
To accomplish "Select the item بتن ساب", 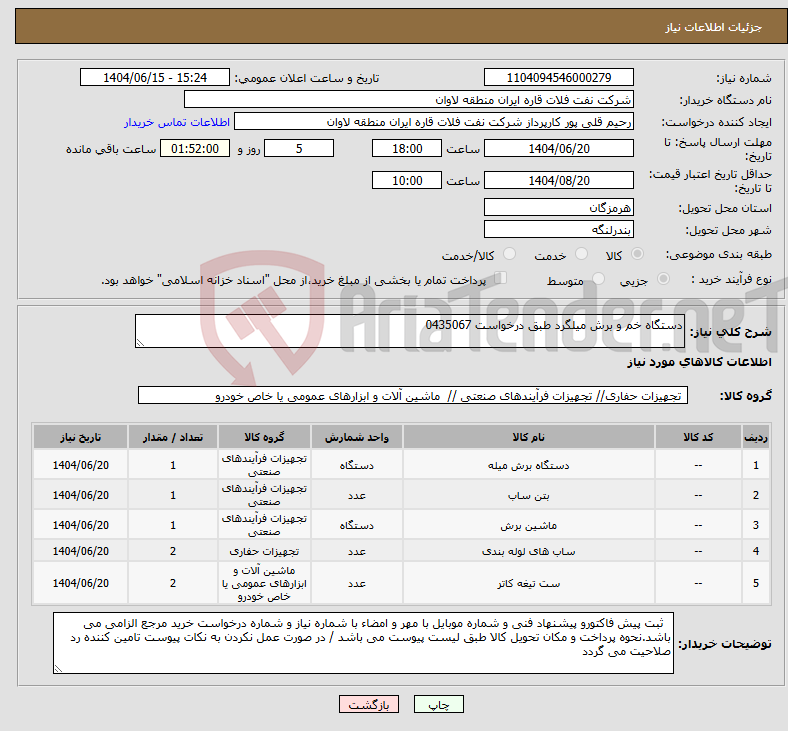I will (529, 495).
